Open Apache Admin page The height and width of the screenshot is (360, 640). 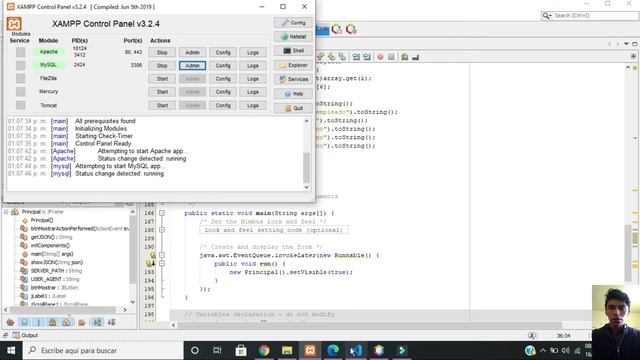(x=192, y=52)
